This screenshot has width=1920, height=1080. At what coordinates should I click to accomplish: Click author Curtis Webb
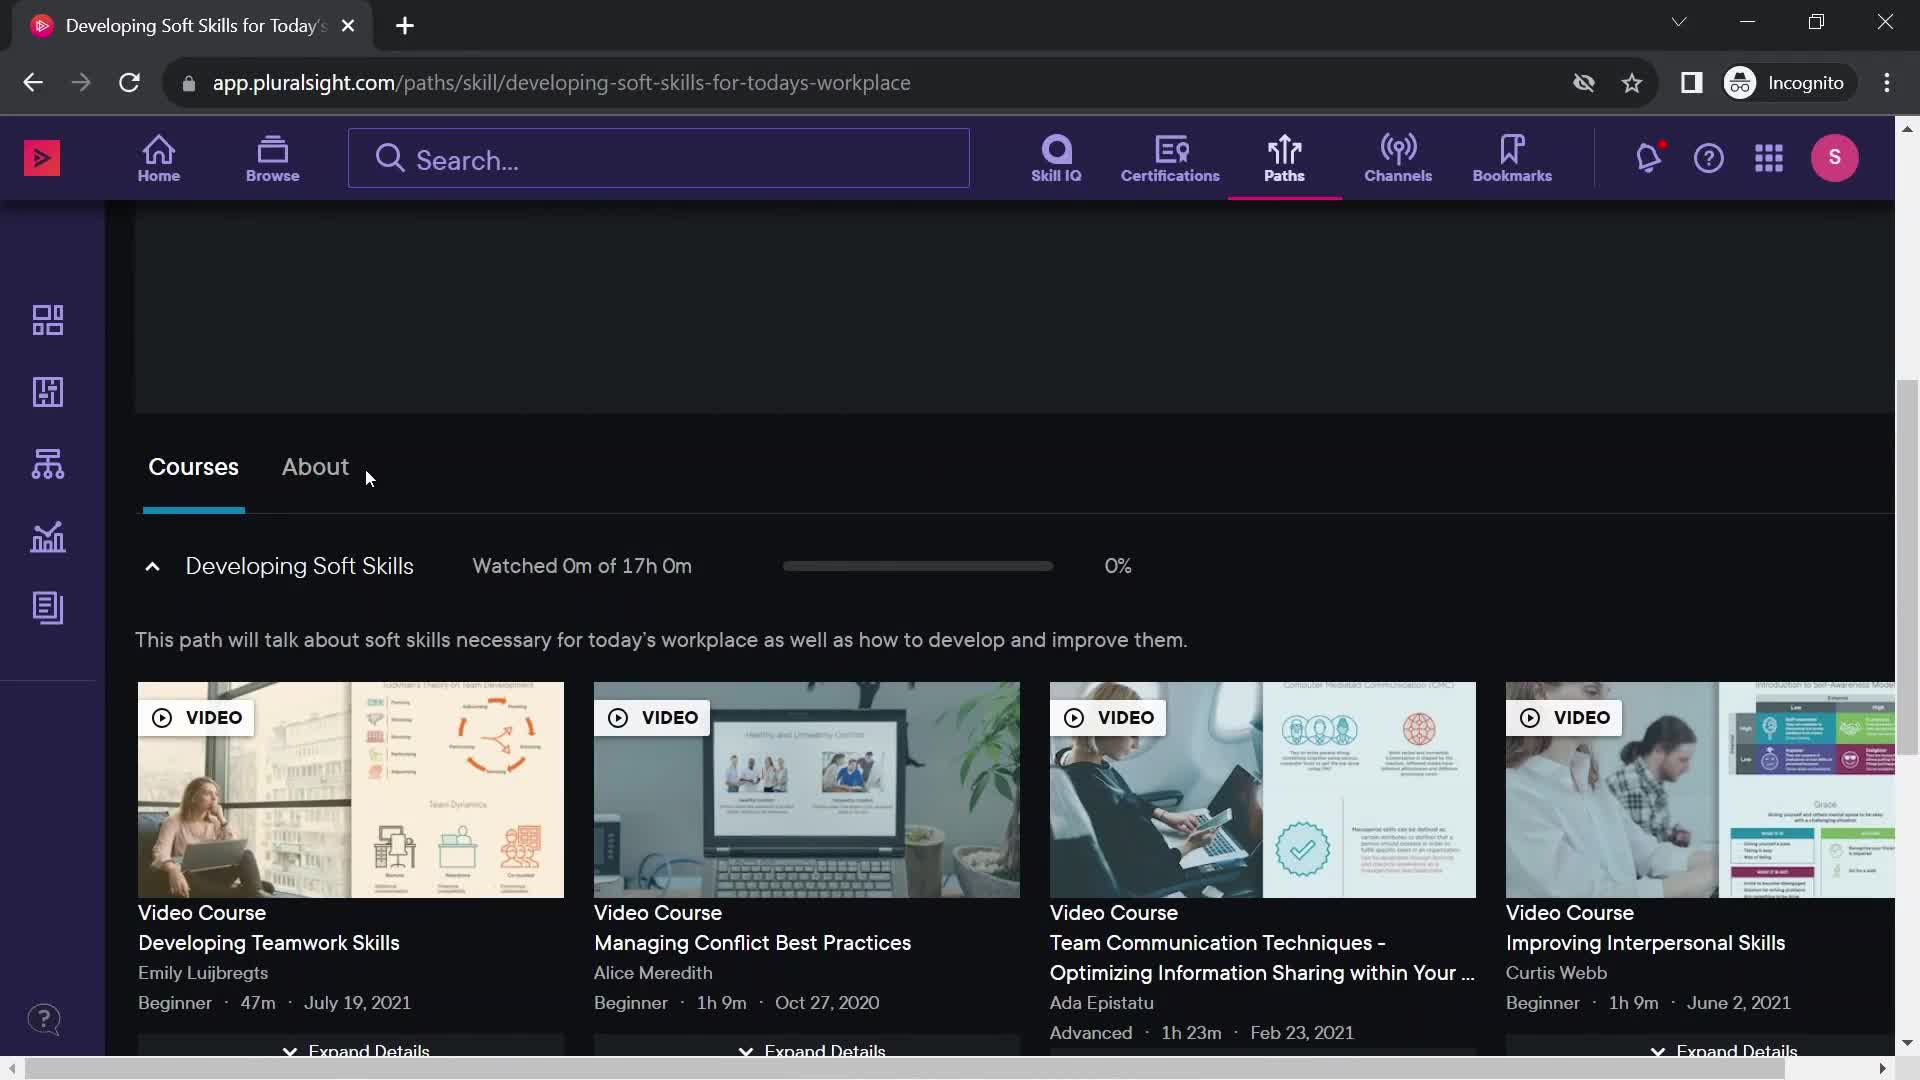tap(1556, 973)
